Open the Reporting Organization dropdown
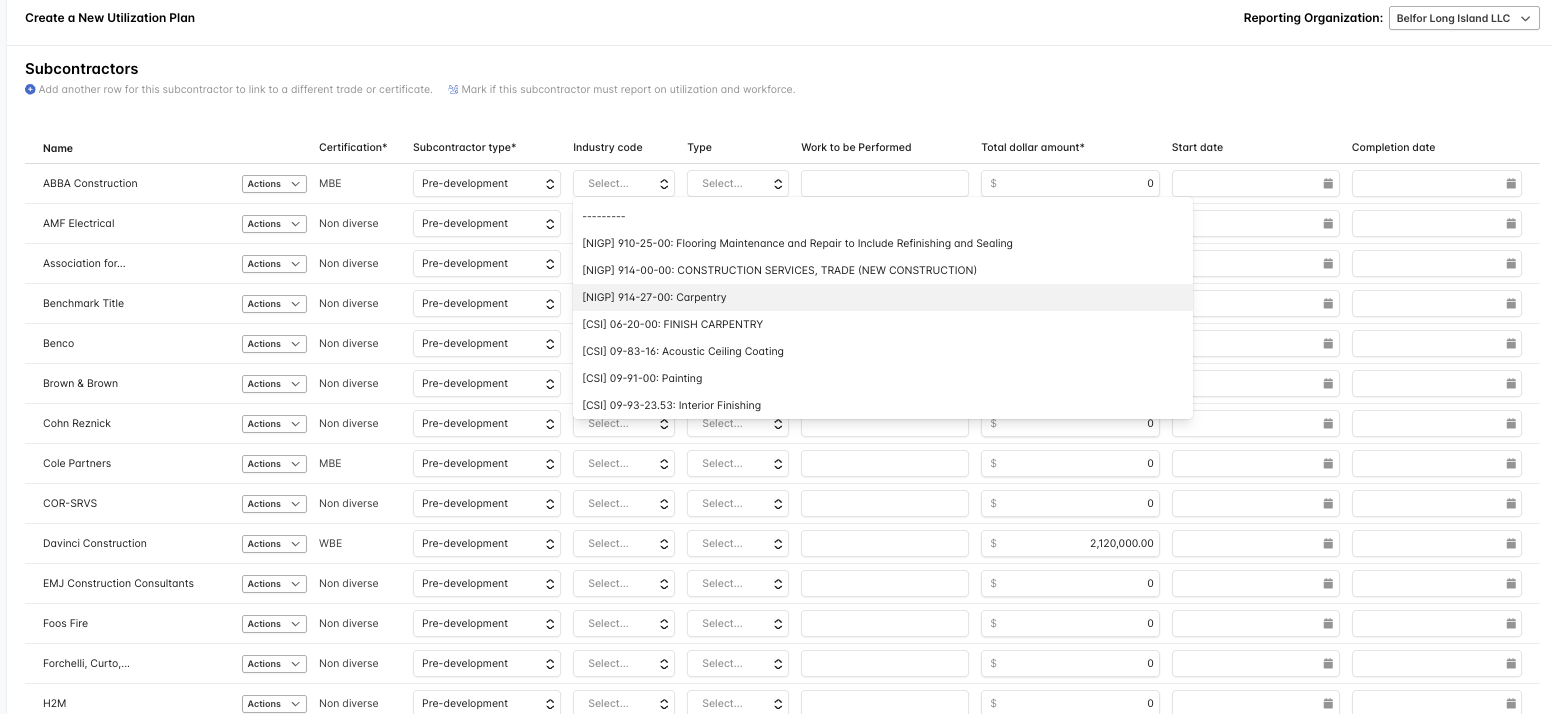The width and height of the screenshot is (1552, 714). [1464, 18]
